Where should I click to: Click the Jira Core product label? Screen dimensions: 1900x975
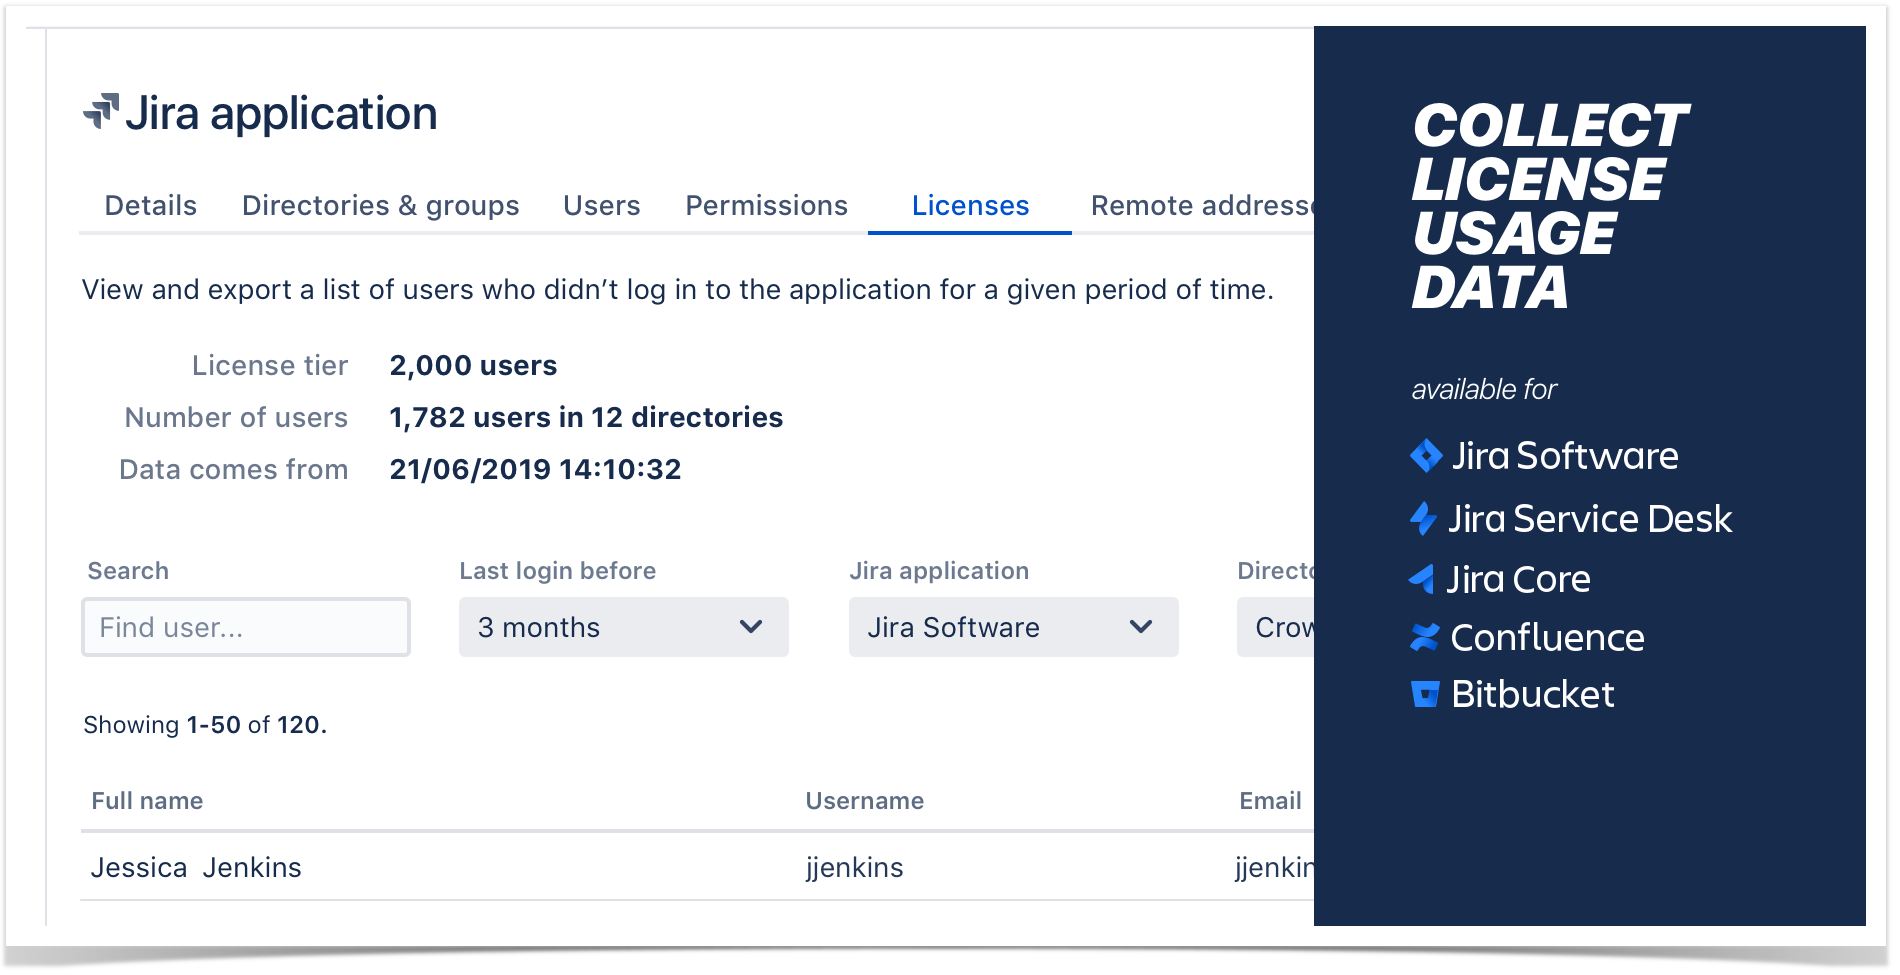coord(1519,579)
